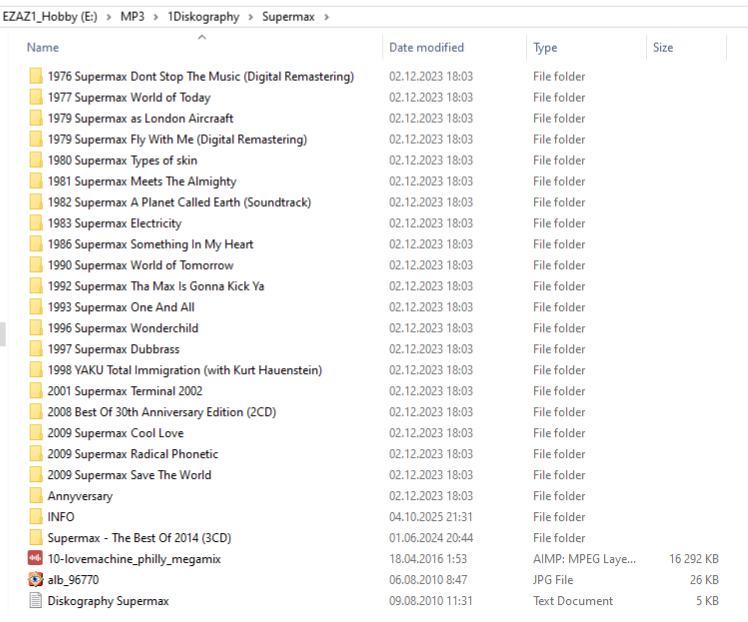
Task: Click date '04.10.2025 21:31' of INFO folder
Action: tap(431, 517)
